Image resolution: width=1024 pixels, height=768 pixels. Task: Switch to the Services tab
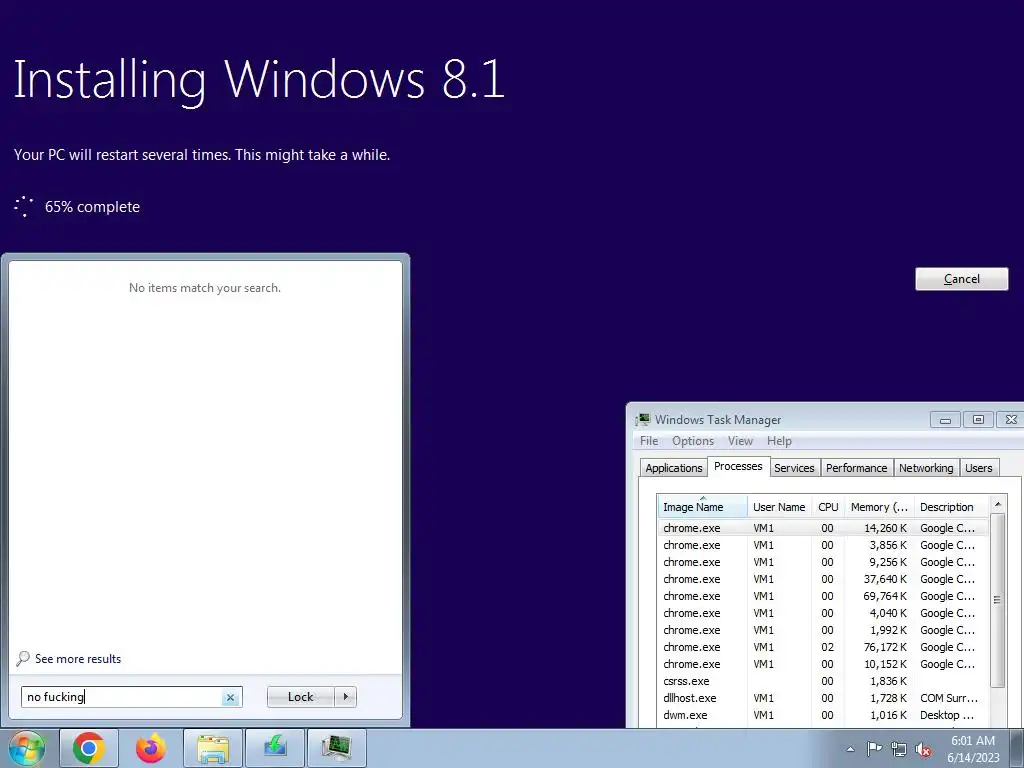tap(794, 468)
